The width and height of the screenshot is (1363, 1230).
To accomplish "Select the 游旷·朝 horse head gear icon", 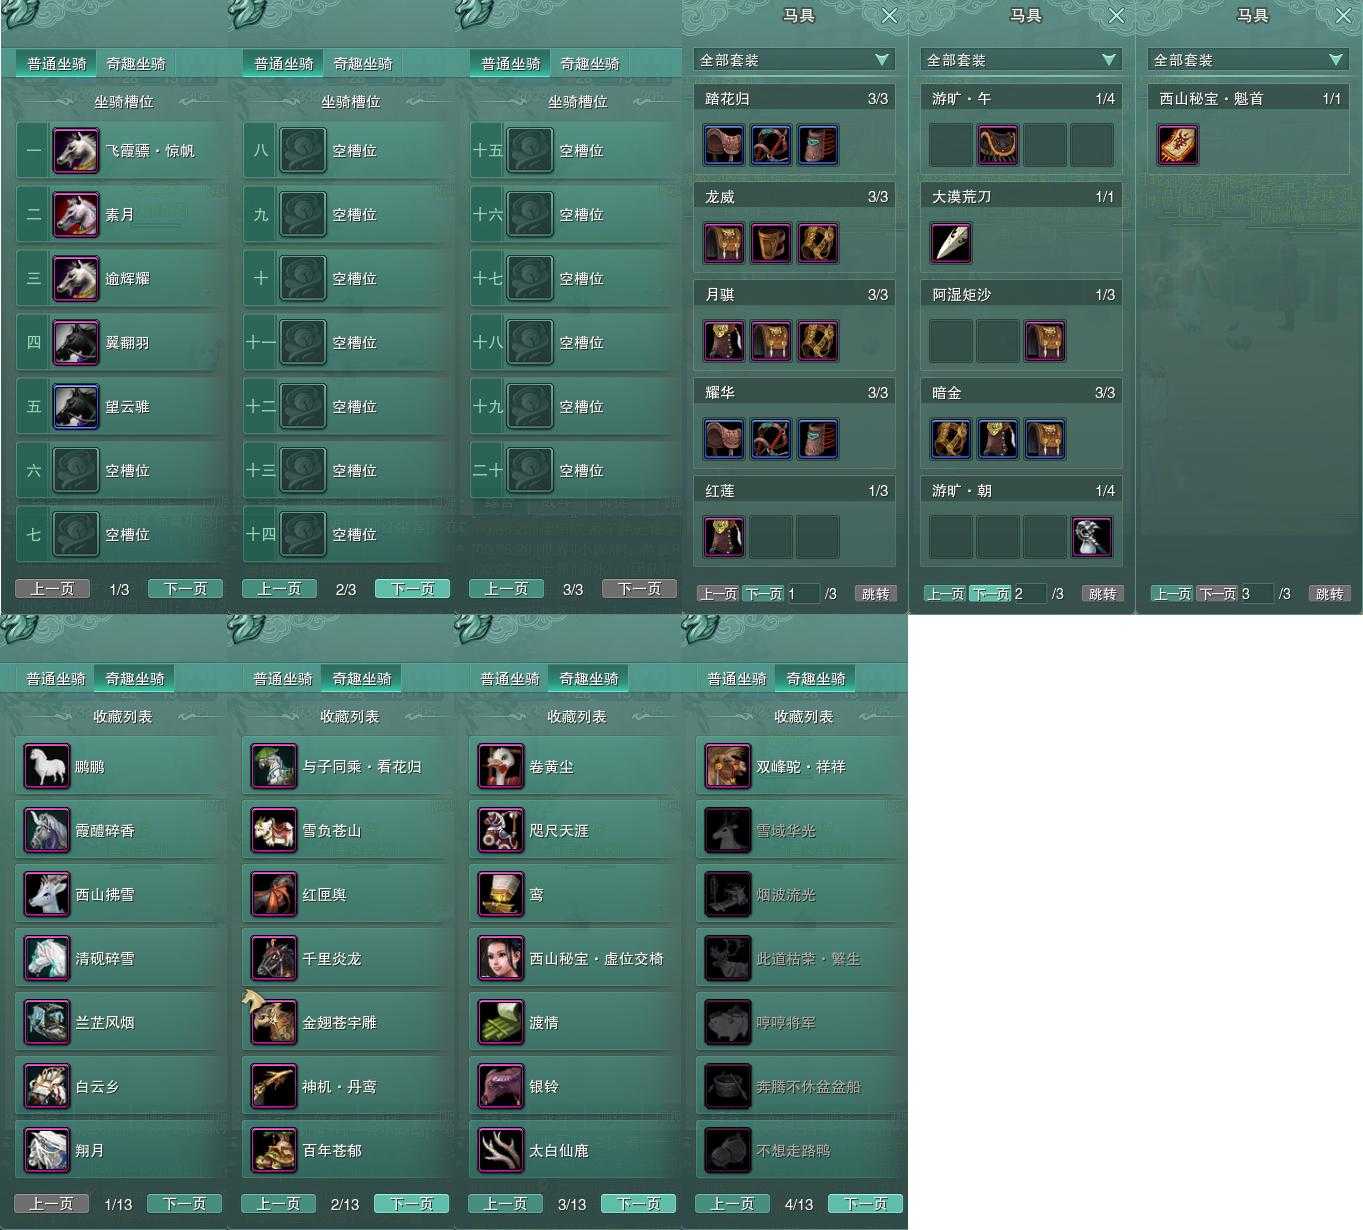I will (x=1091, y=536).
